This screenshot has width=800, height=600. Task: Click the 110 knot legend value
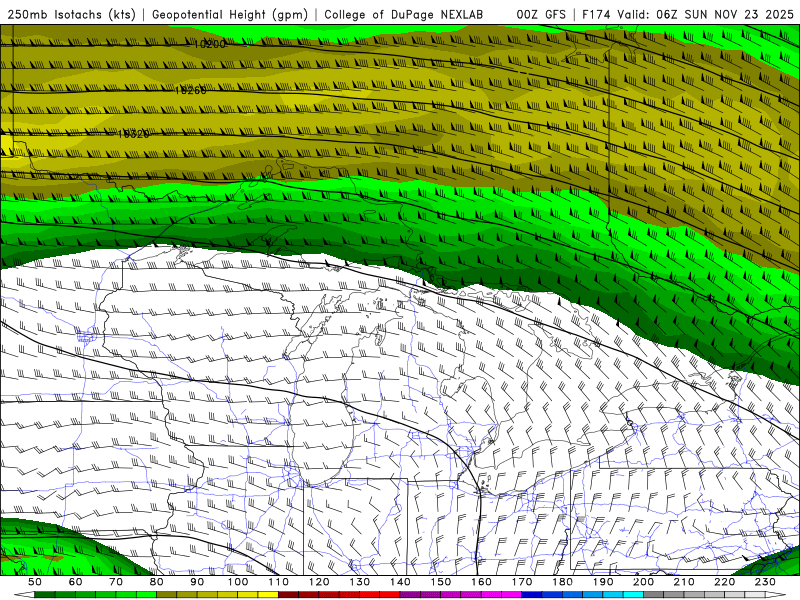click(279, 582)
